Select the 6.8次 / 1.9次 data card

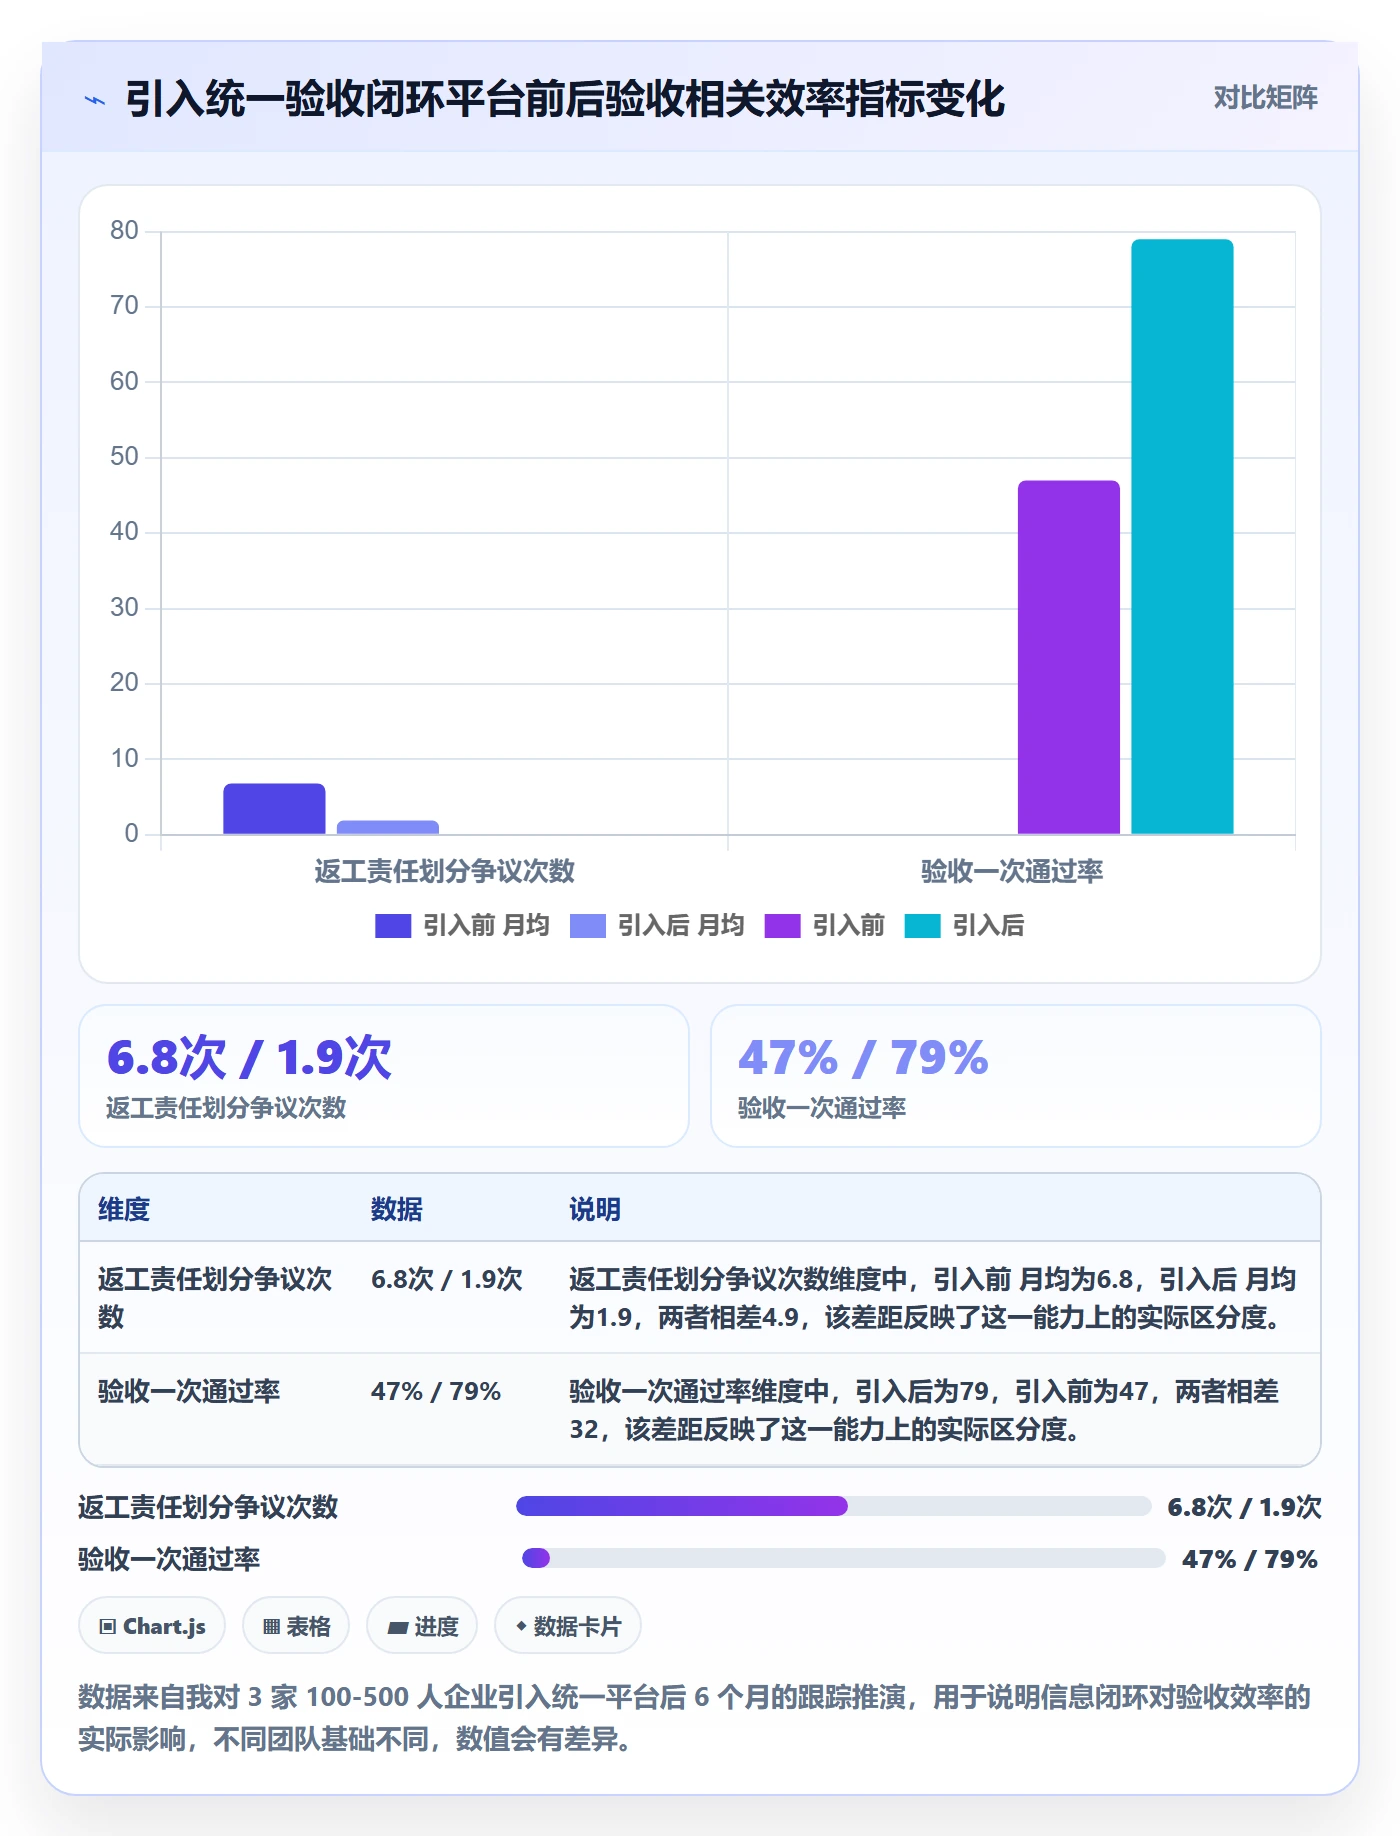click(384, 1076)
